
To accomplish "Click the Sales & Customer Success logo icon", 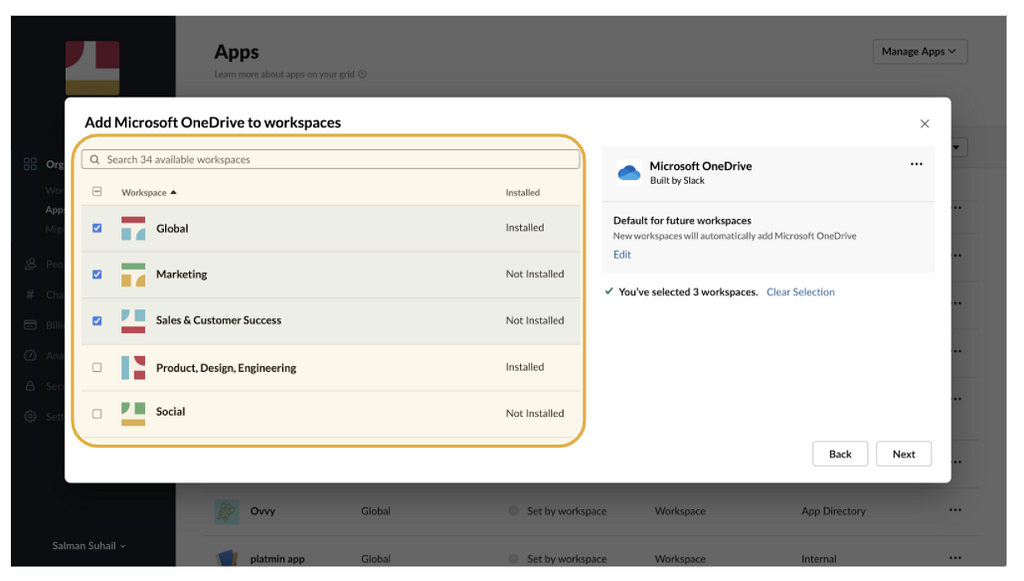I will [133, 321].
